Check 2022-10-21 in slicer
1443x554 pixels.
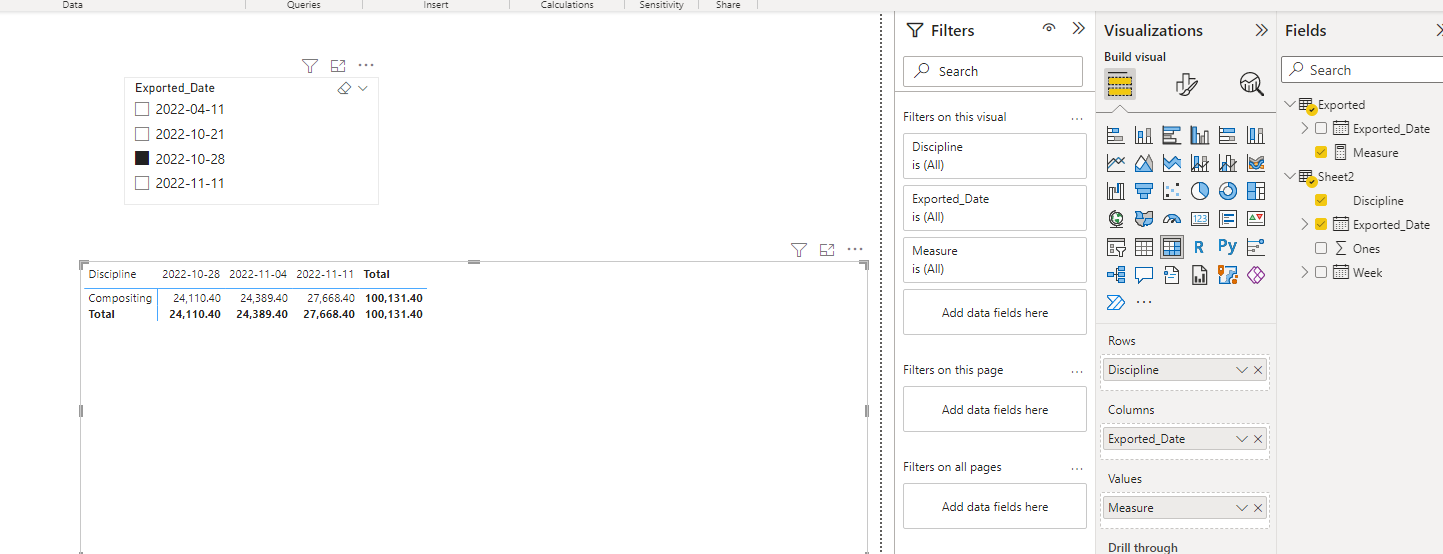pyautogui.click(x=142, y=134)
